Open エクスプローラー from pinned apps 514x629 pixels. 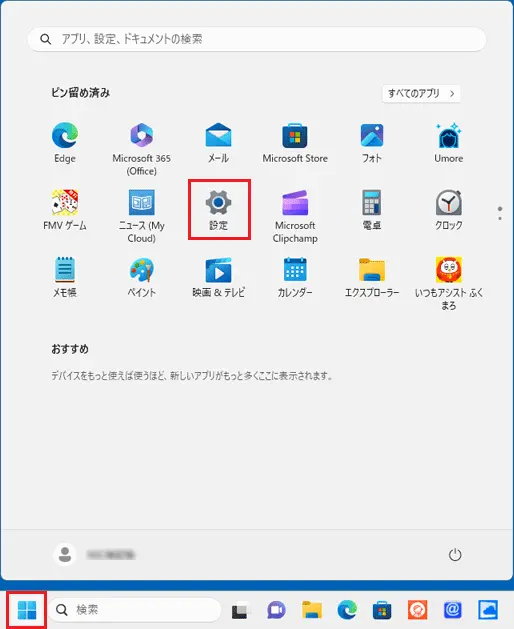372,277
